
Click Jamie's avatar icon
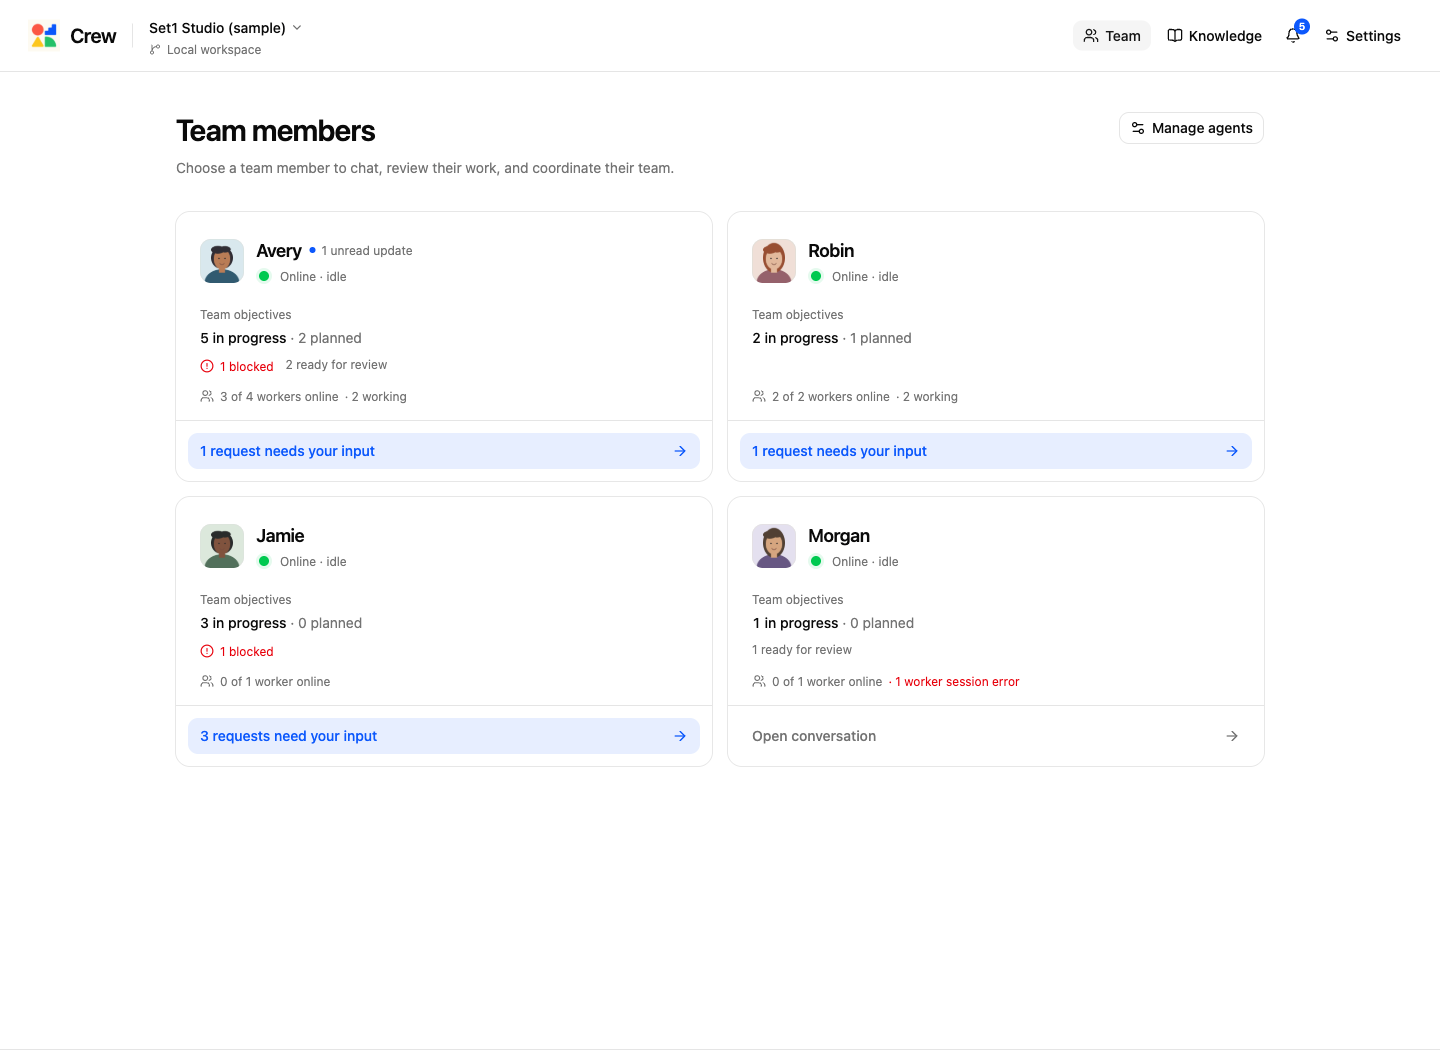tap(222, 546)
